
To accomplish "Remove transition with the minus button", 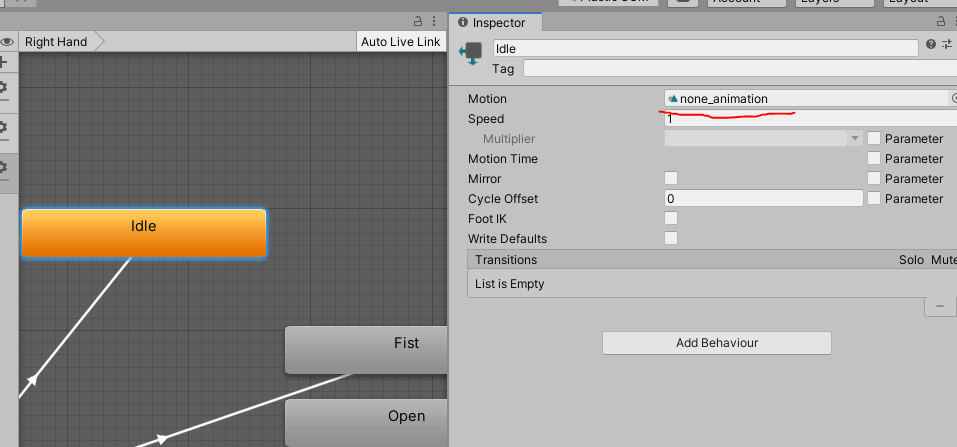I will (x=940, y=306).
